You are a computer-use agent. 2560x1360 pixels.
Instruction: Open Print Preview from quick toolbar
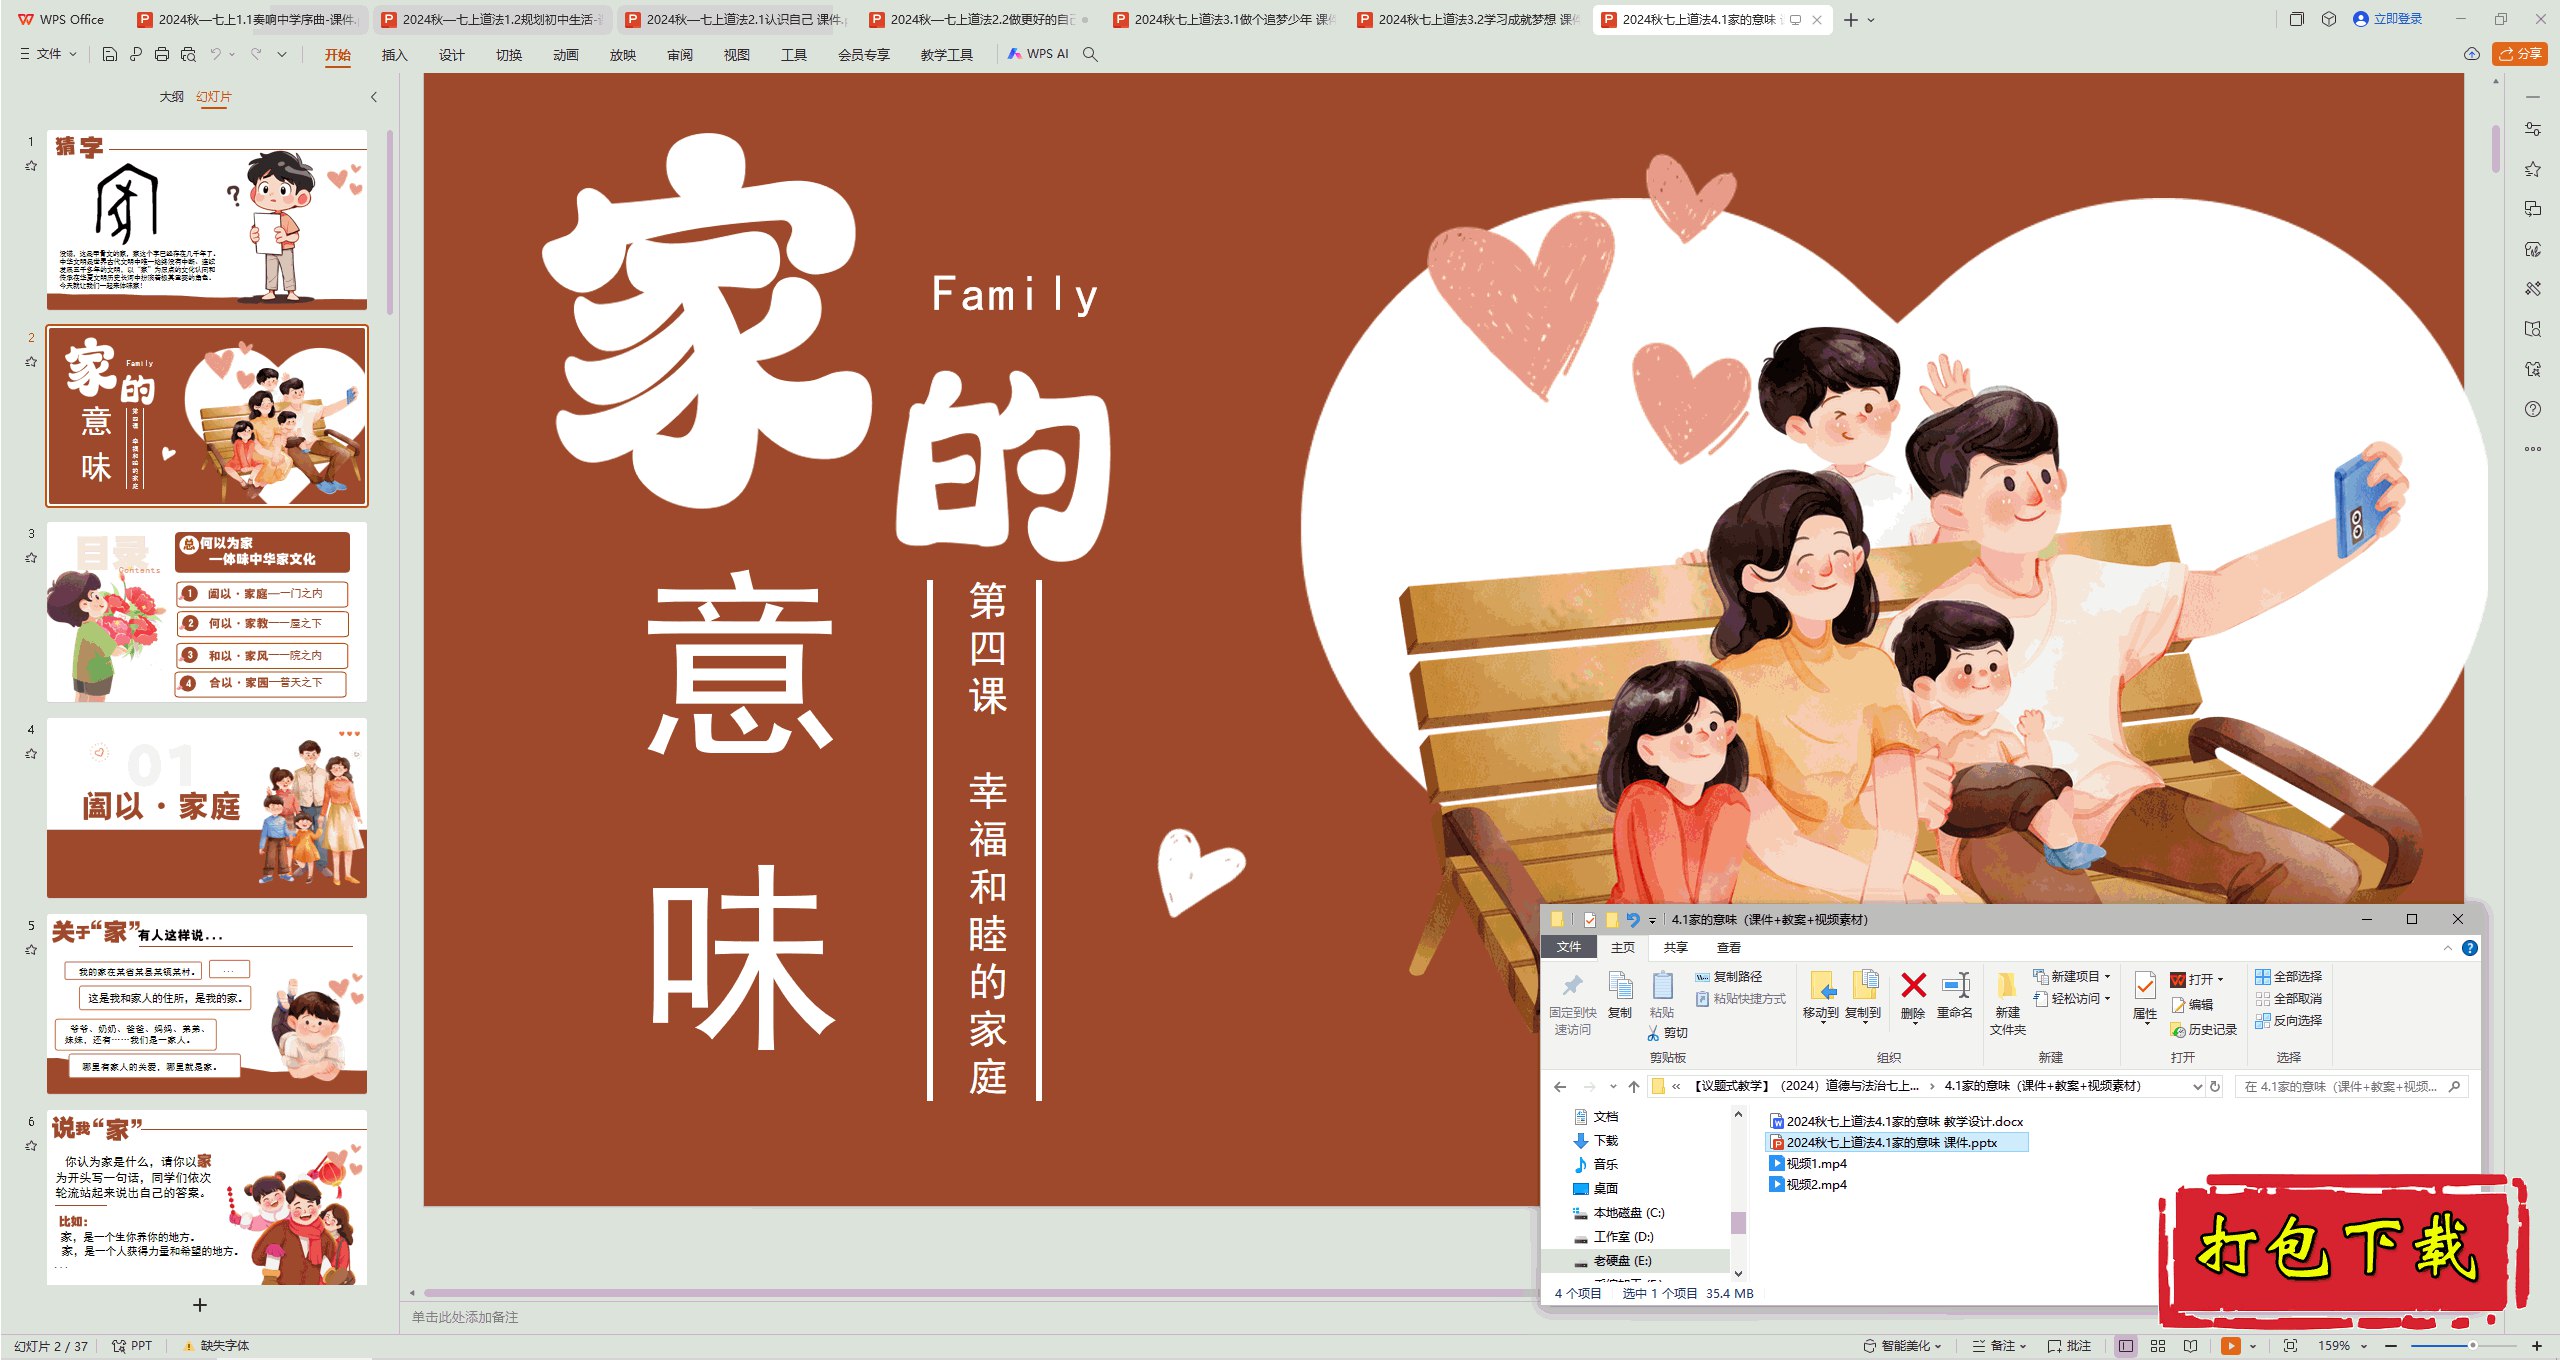pyautogui.click(x=188, y=54)
